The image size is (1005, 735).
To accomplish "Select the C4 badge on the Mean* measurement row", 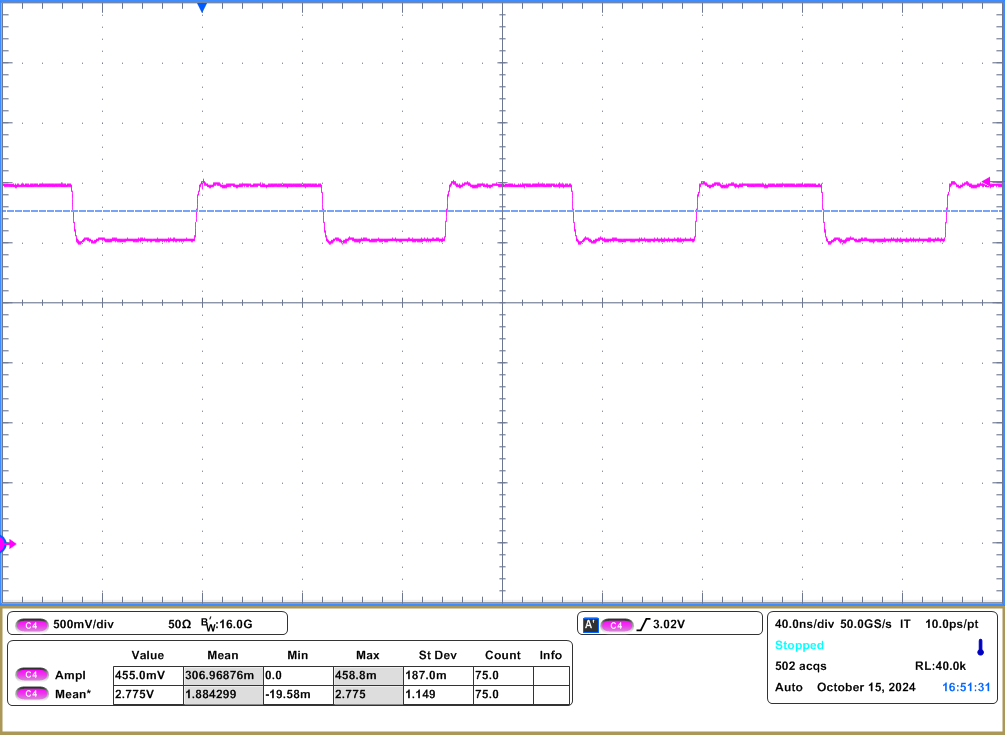I will [x=33, y=694].
